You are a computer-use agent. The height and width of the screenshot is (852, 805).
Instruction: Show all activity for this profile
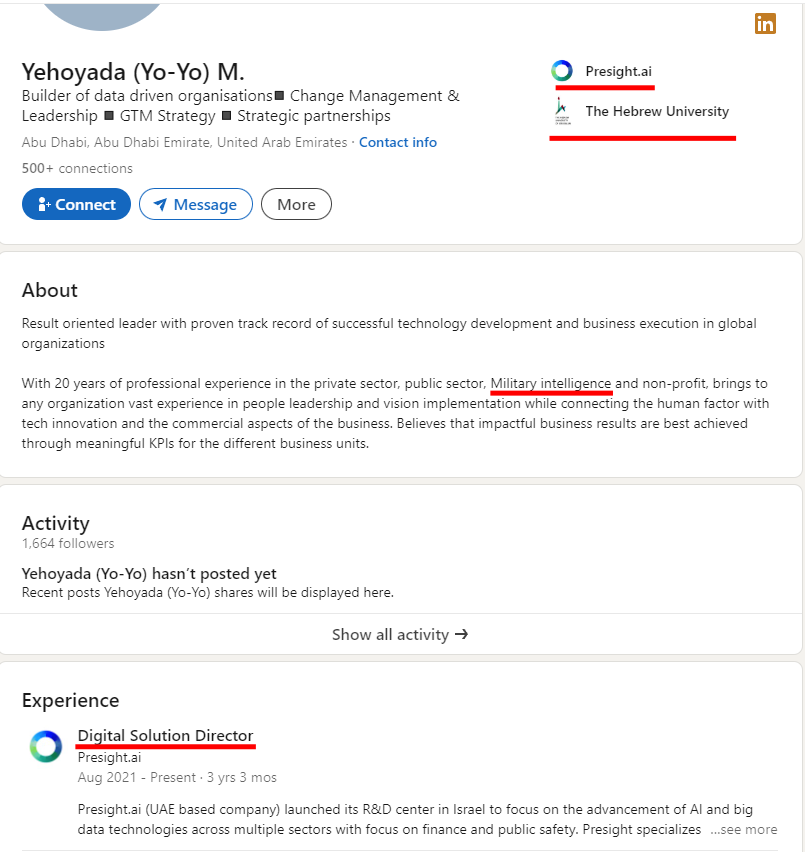point(400,634)
